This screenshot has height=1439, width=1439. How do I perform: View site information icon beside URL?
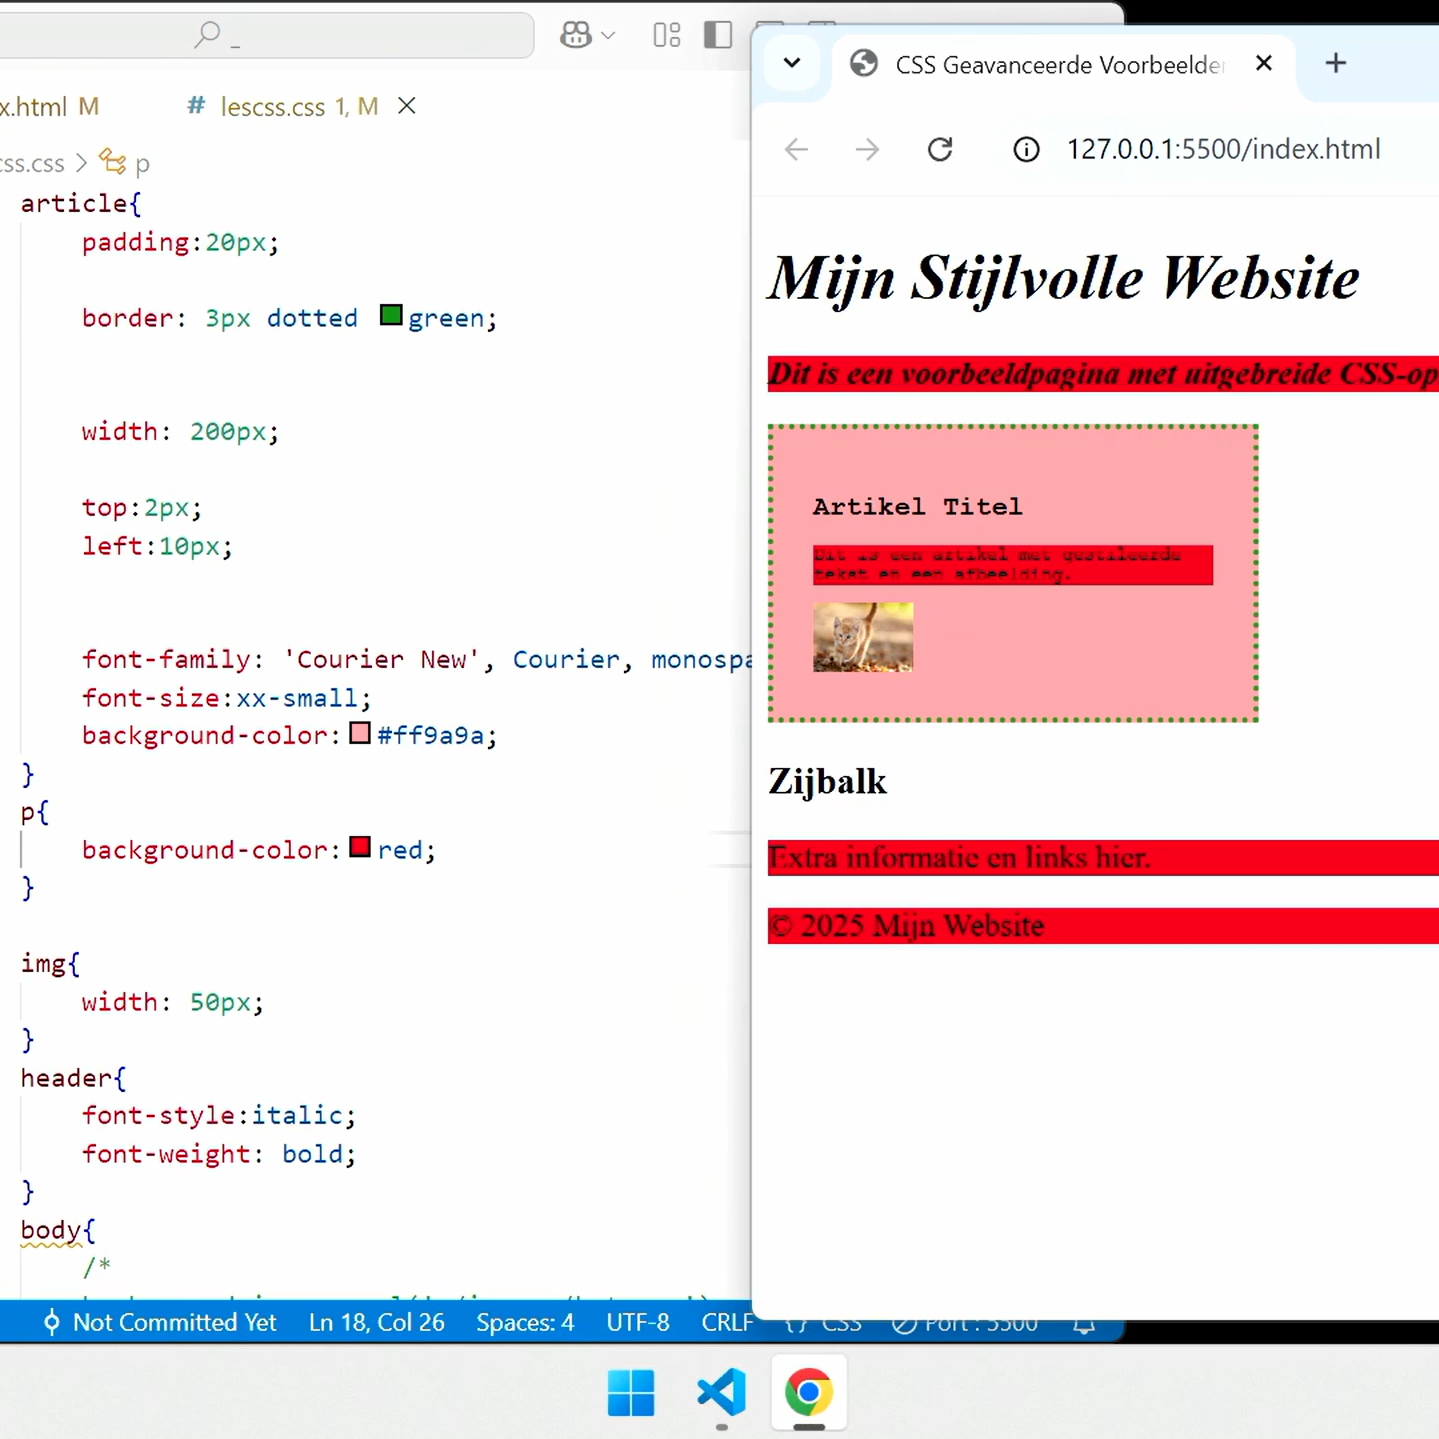click(x=1026, y=150)
